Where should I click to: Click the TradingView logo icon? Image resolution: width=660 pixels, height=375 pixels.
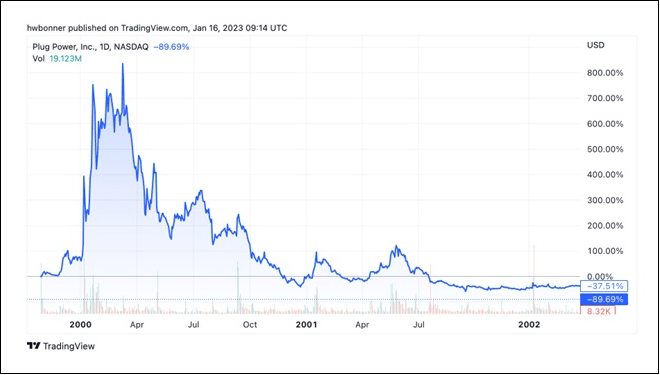coord(33,346)
